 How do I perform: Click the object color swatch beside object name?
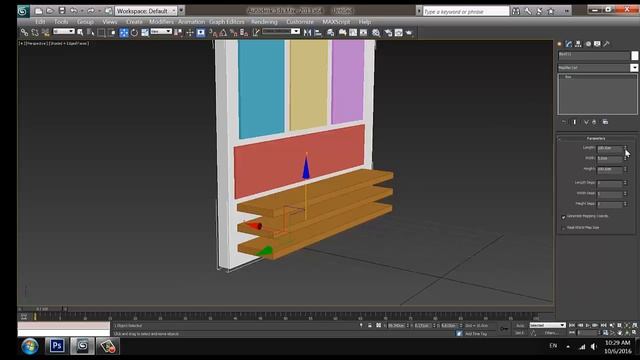point(634,55)
